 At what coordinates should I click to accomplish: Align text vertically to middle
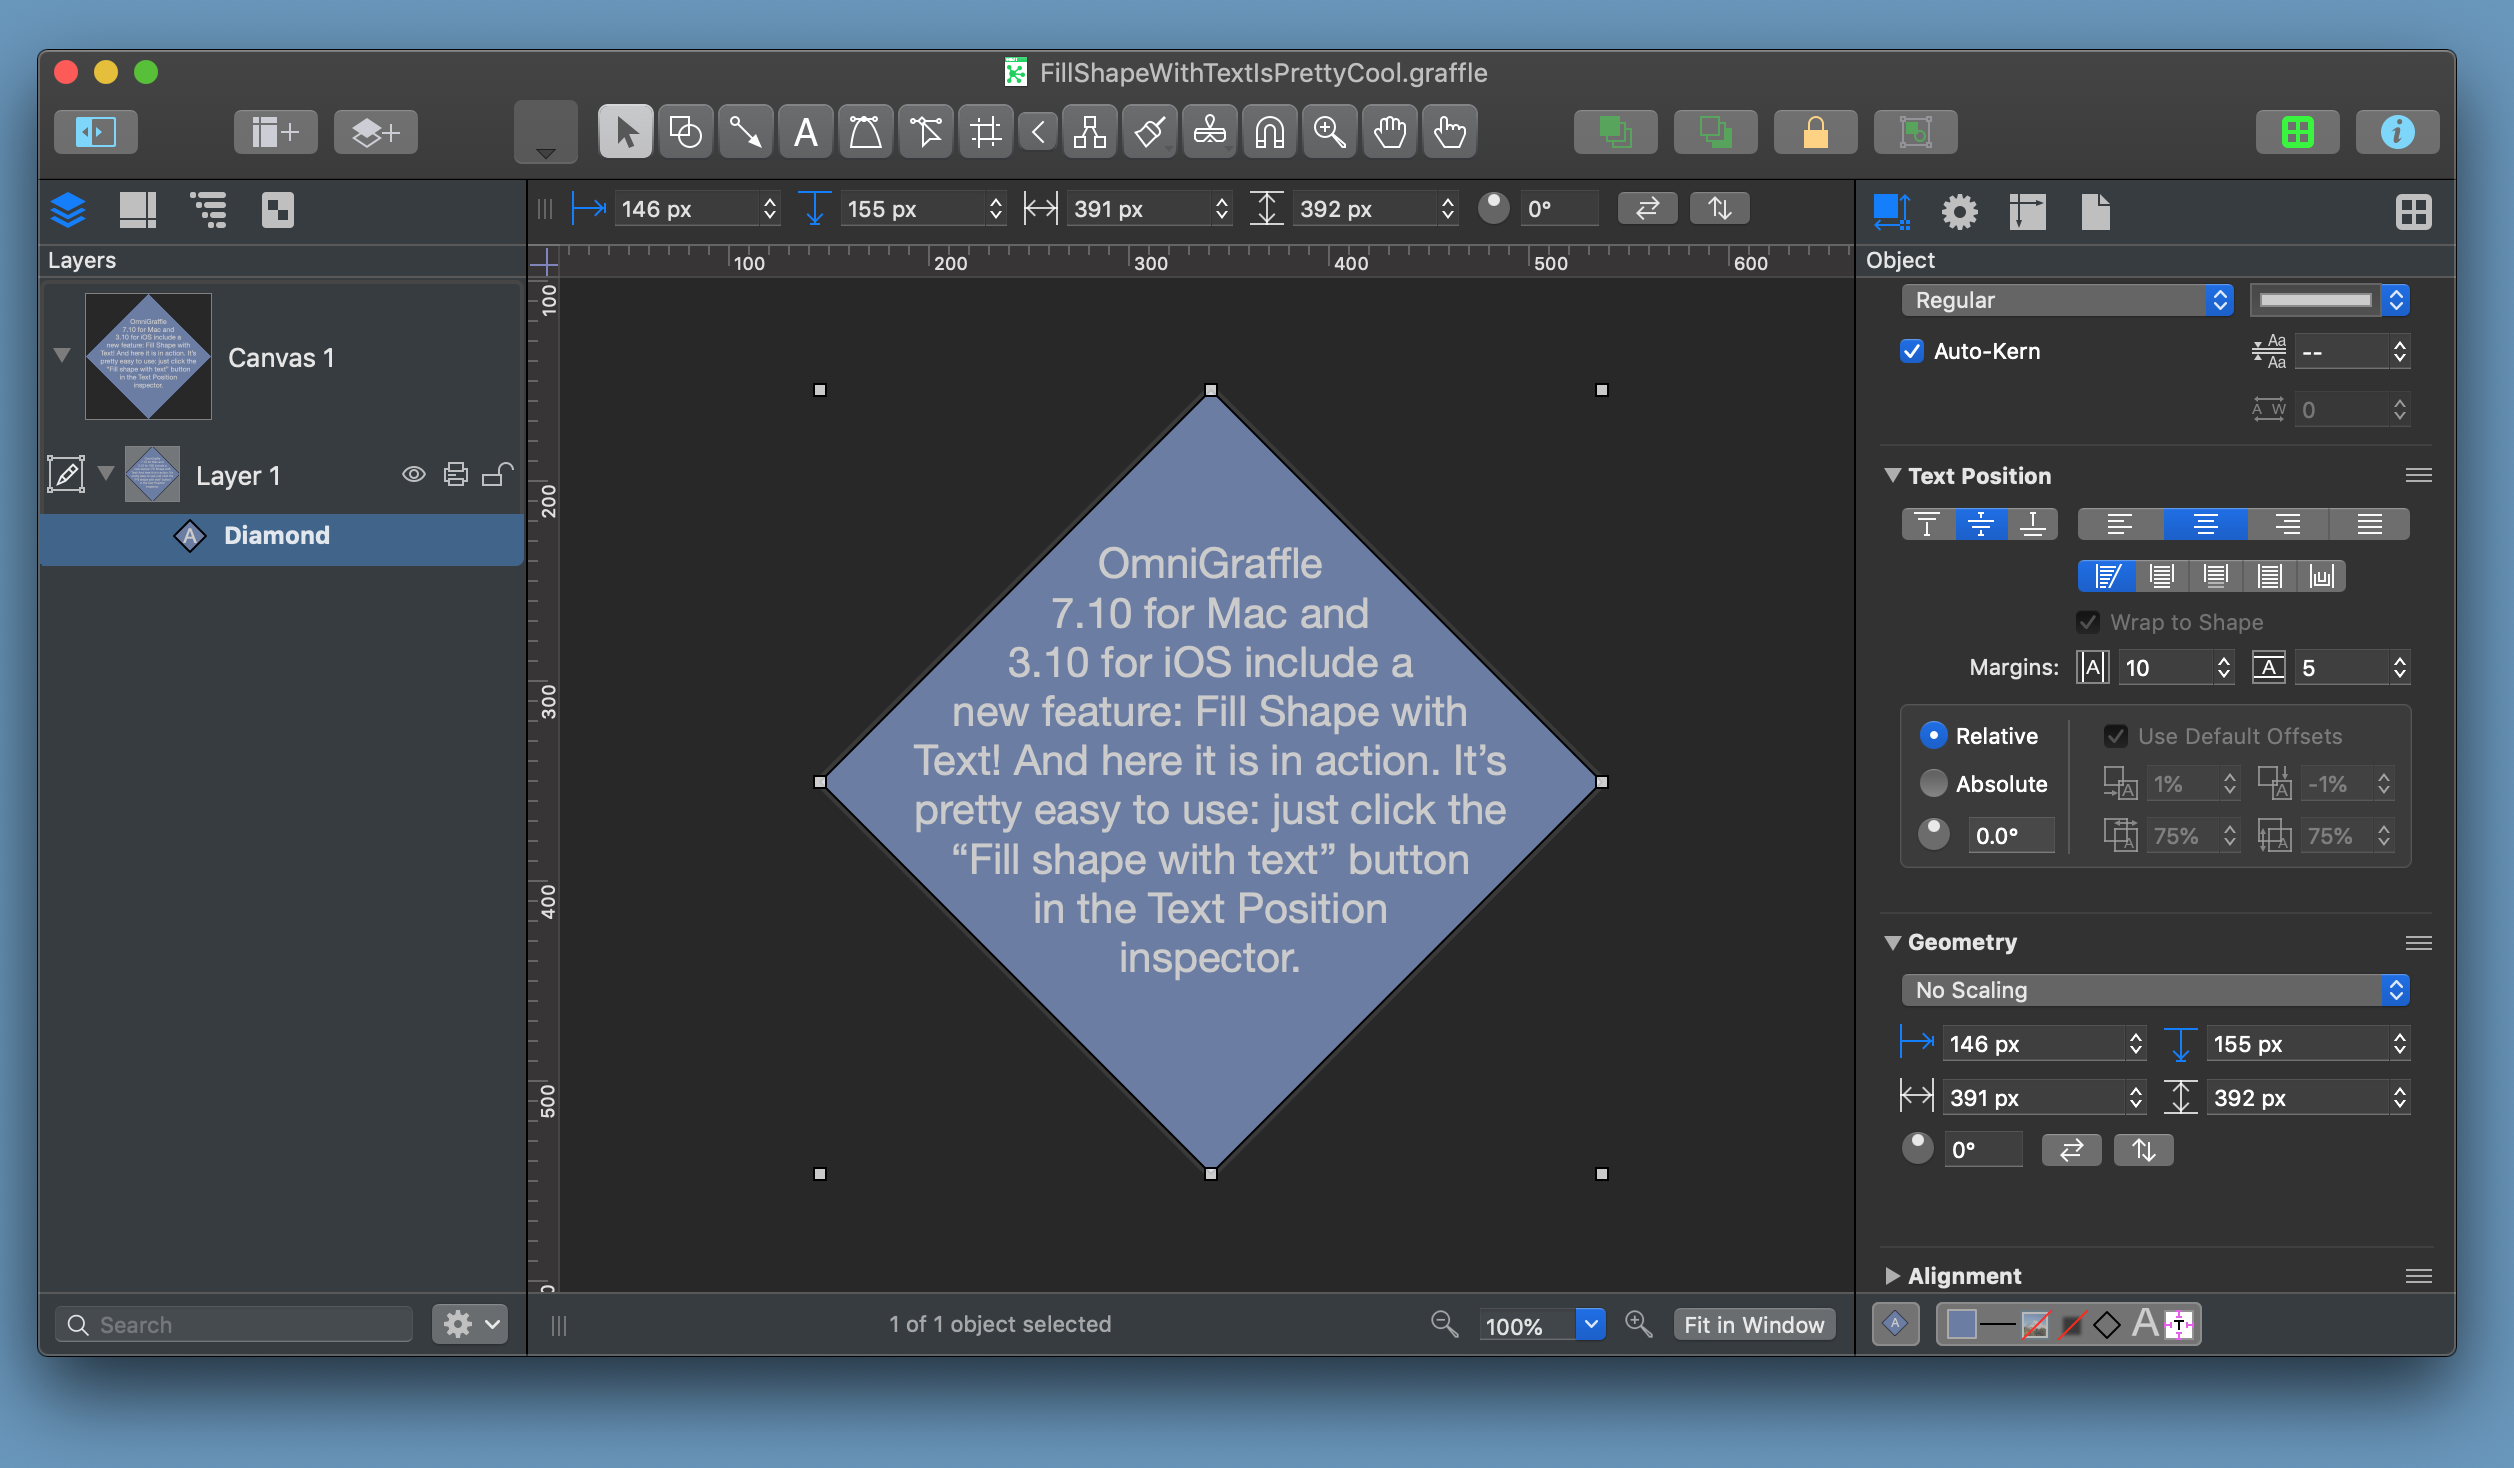1980,524
